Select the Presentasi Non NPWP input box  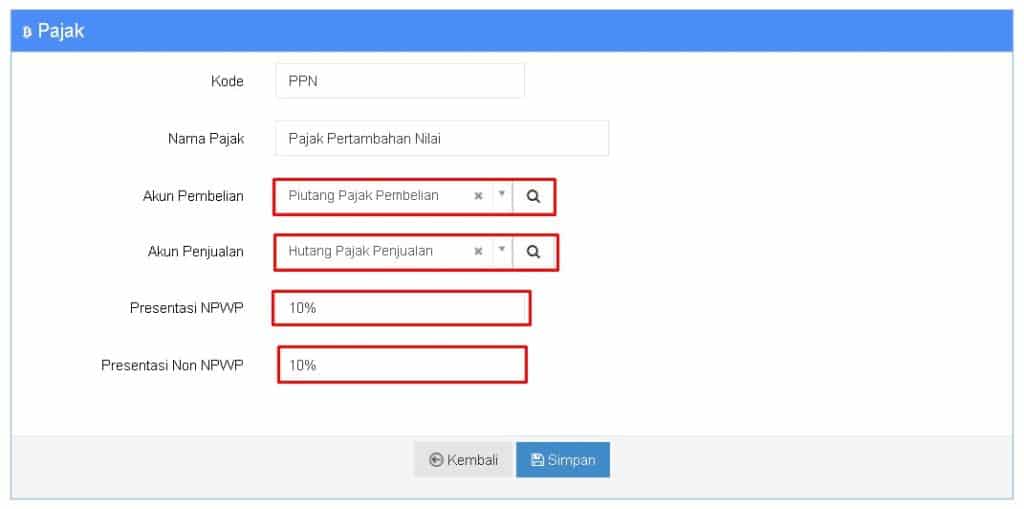(x=402, y=365)
